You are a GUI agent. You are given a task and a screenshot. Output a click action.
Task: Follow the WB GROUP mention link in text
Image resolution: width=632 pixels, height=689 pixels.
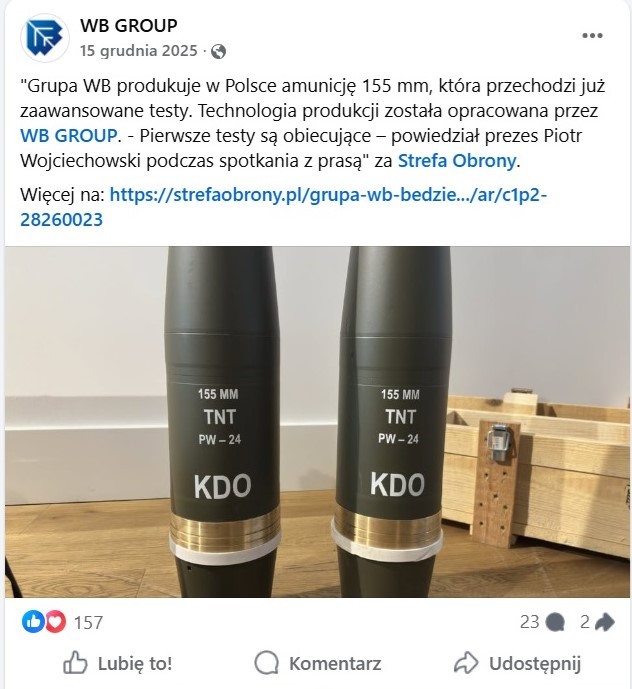click(x=69, y=136)
